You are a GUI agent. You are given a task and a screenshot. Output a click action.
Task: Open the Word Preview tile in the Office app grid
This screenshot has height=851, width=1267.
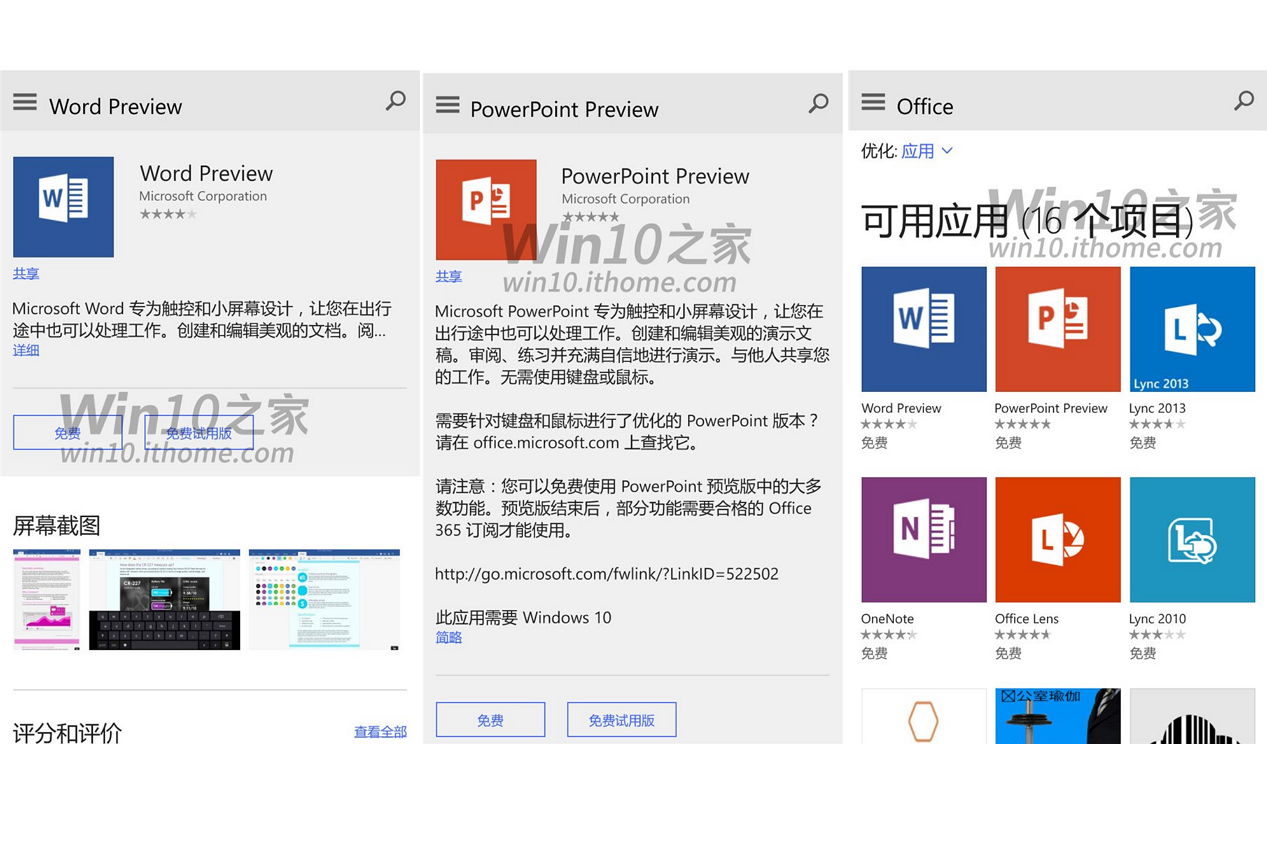pos(924,329)
